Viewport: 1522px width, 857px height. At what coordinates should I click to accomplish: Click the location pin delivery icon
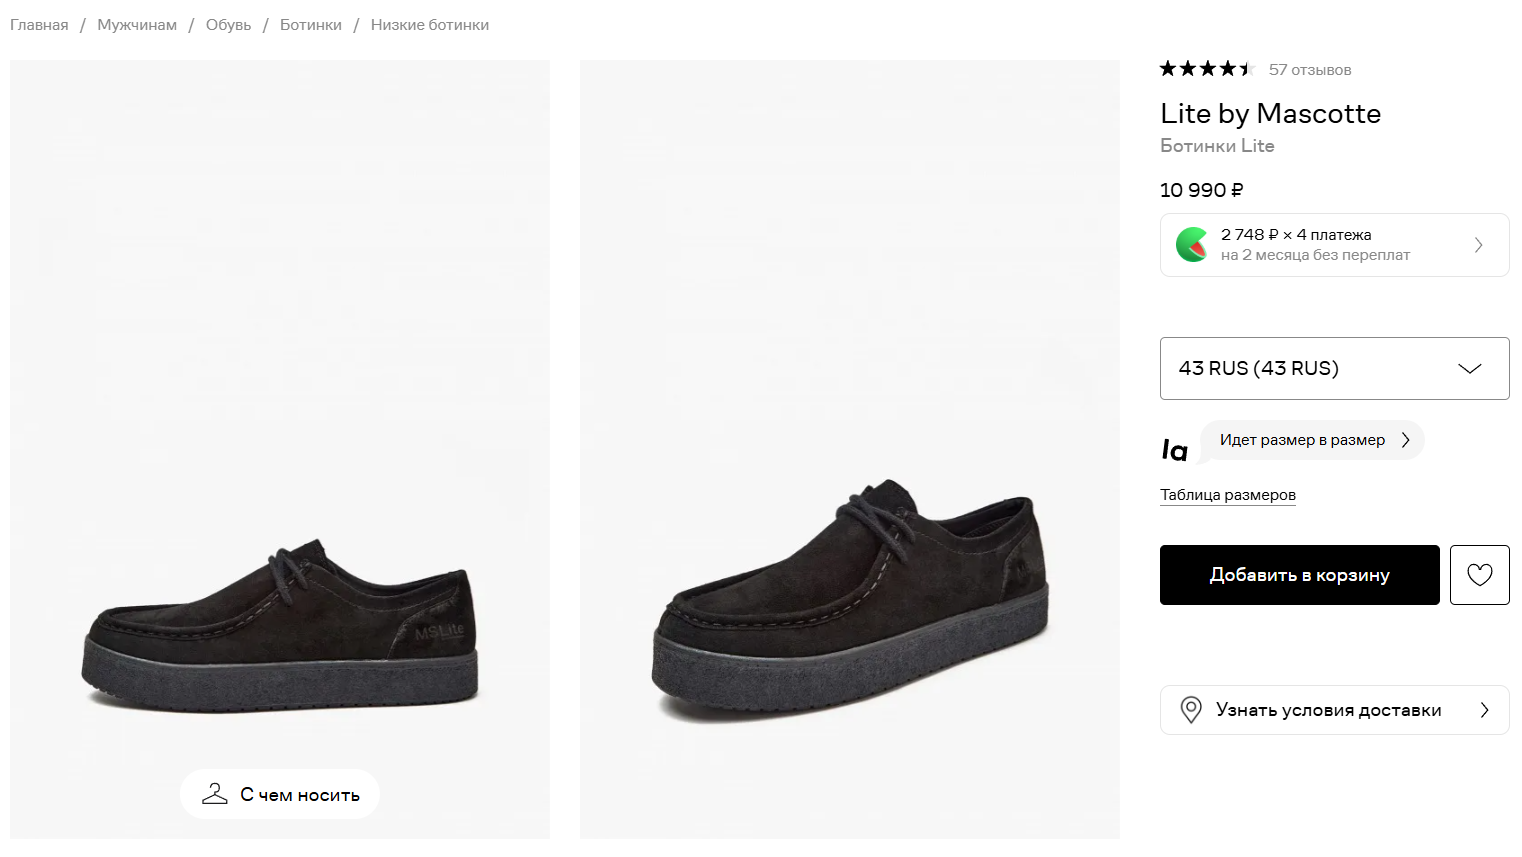1190,710
